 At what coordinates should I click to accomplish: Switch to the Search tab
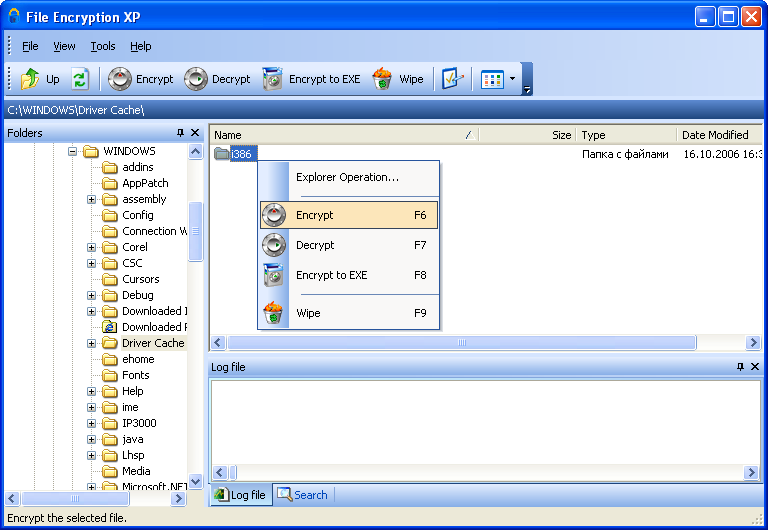302,495
